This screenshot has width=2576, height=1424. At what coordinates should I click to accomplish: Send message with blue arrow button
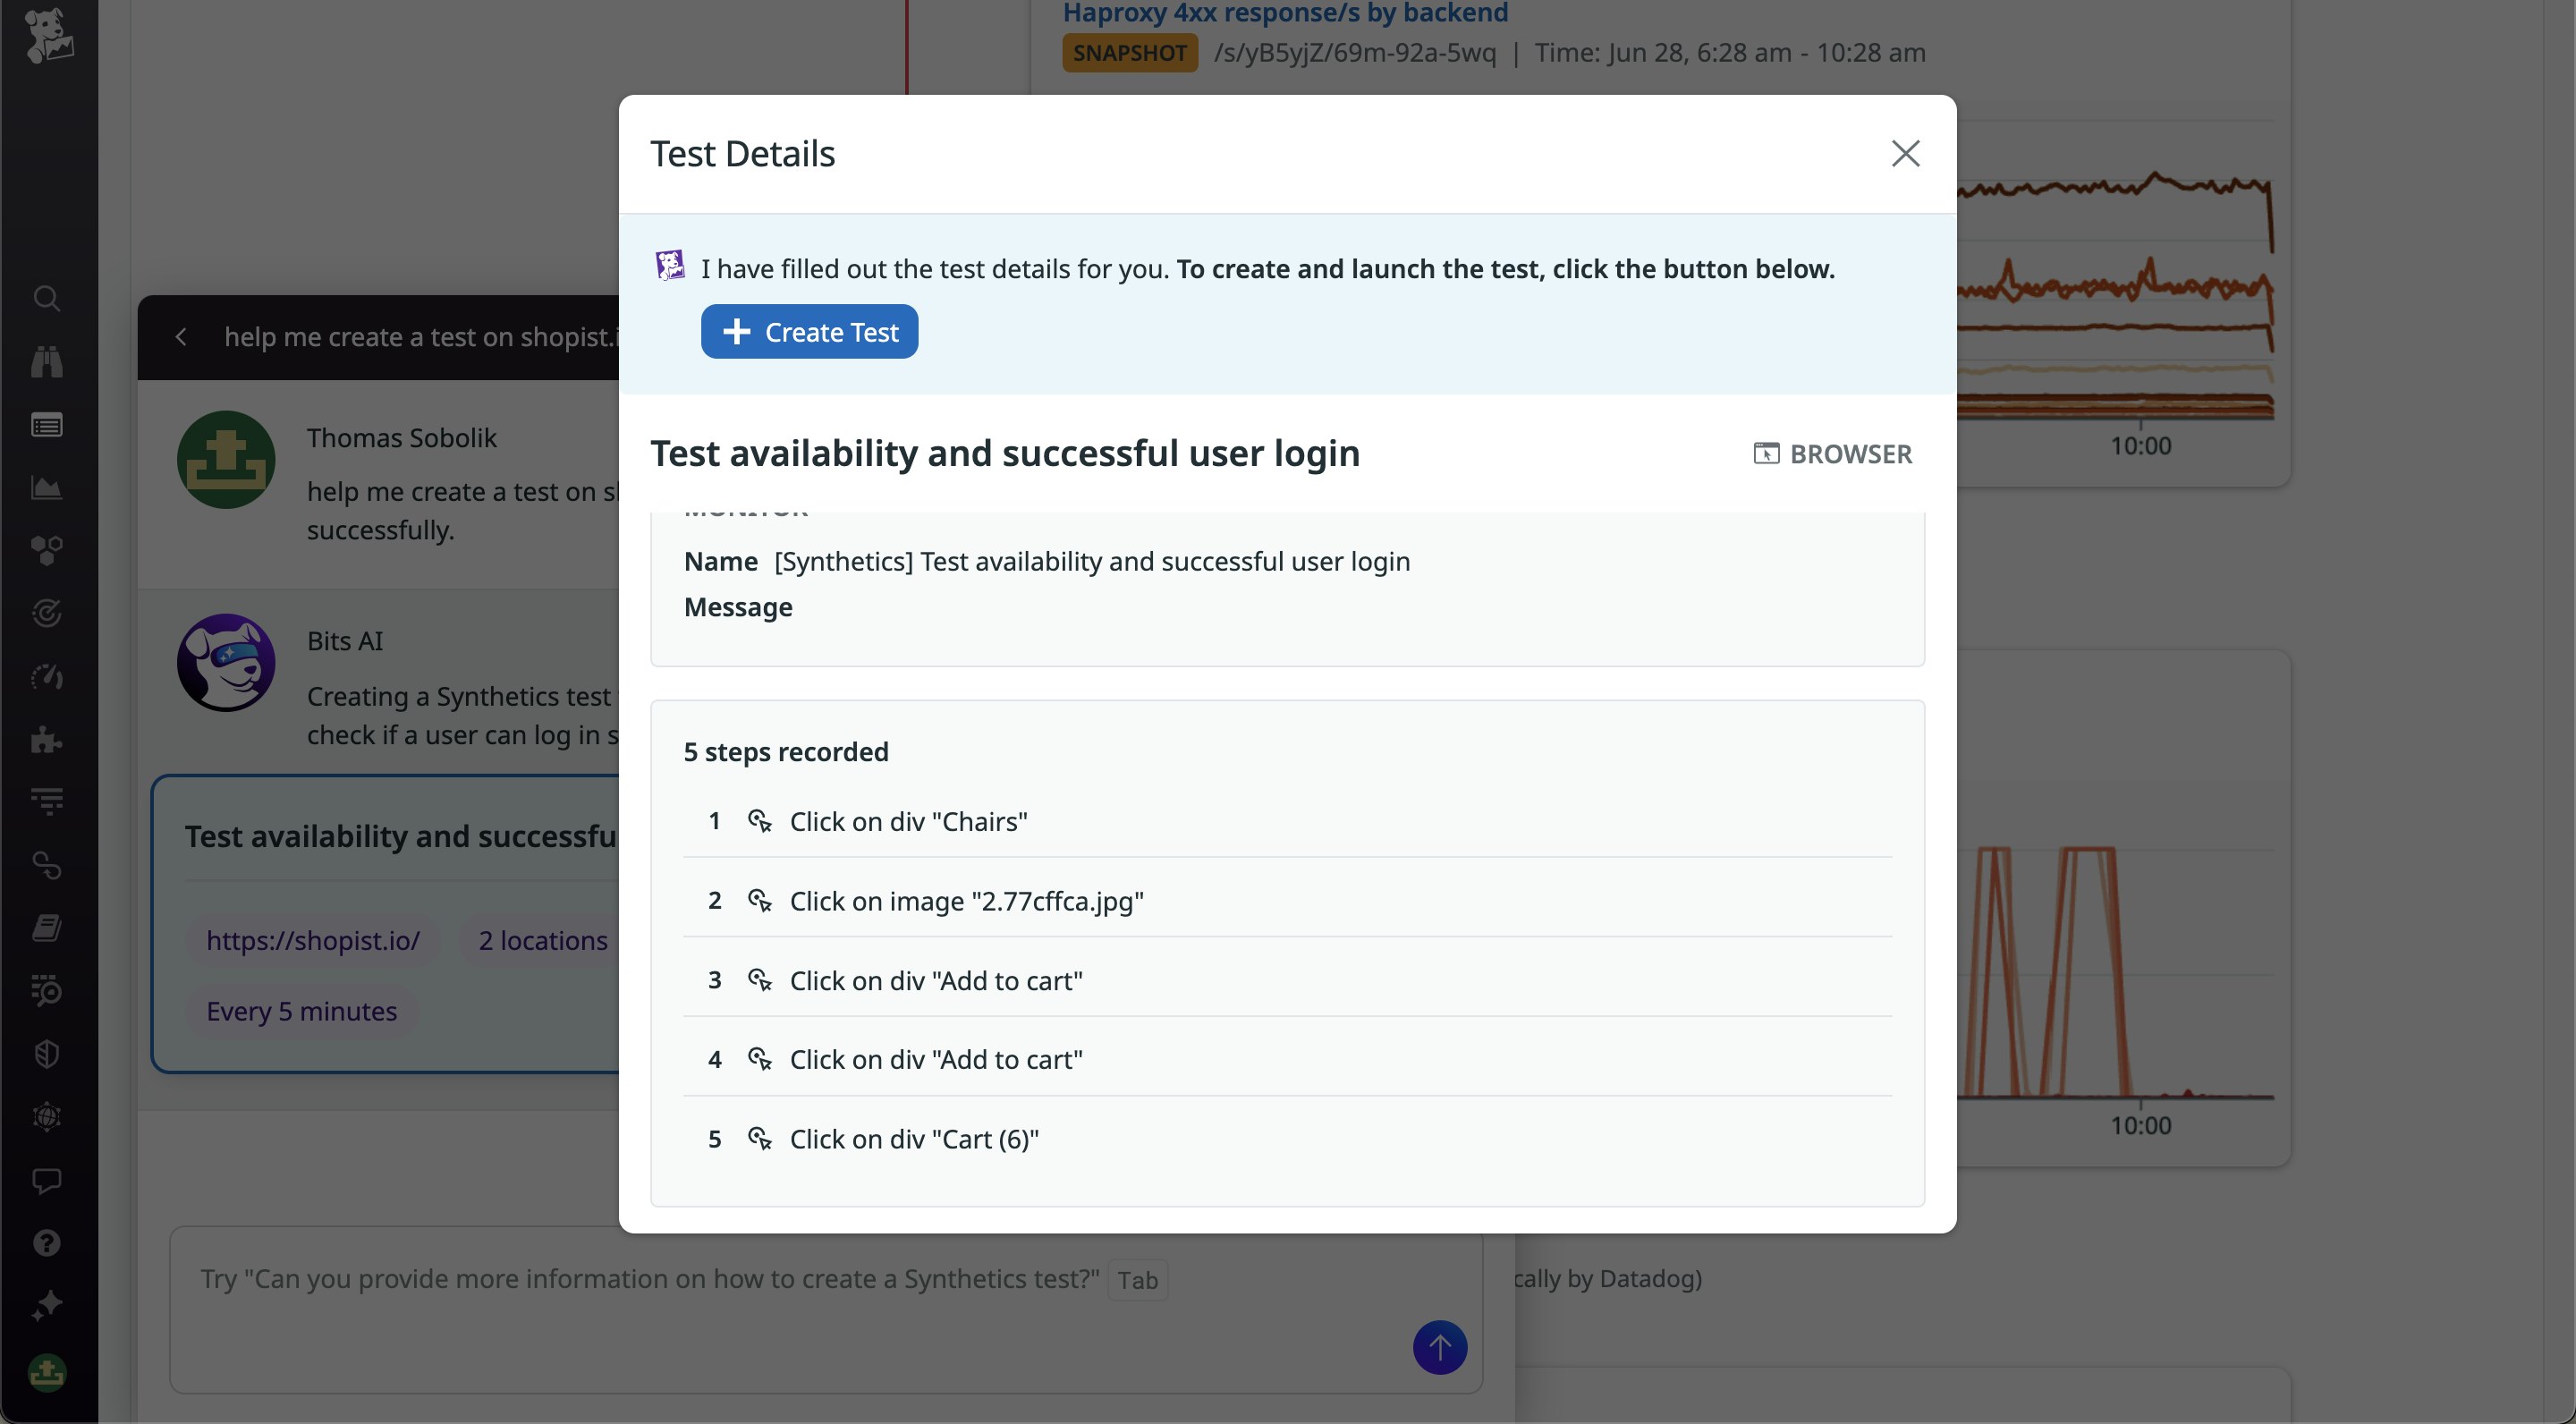(1439, 1347)
